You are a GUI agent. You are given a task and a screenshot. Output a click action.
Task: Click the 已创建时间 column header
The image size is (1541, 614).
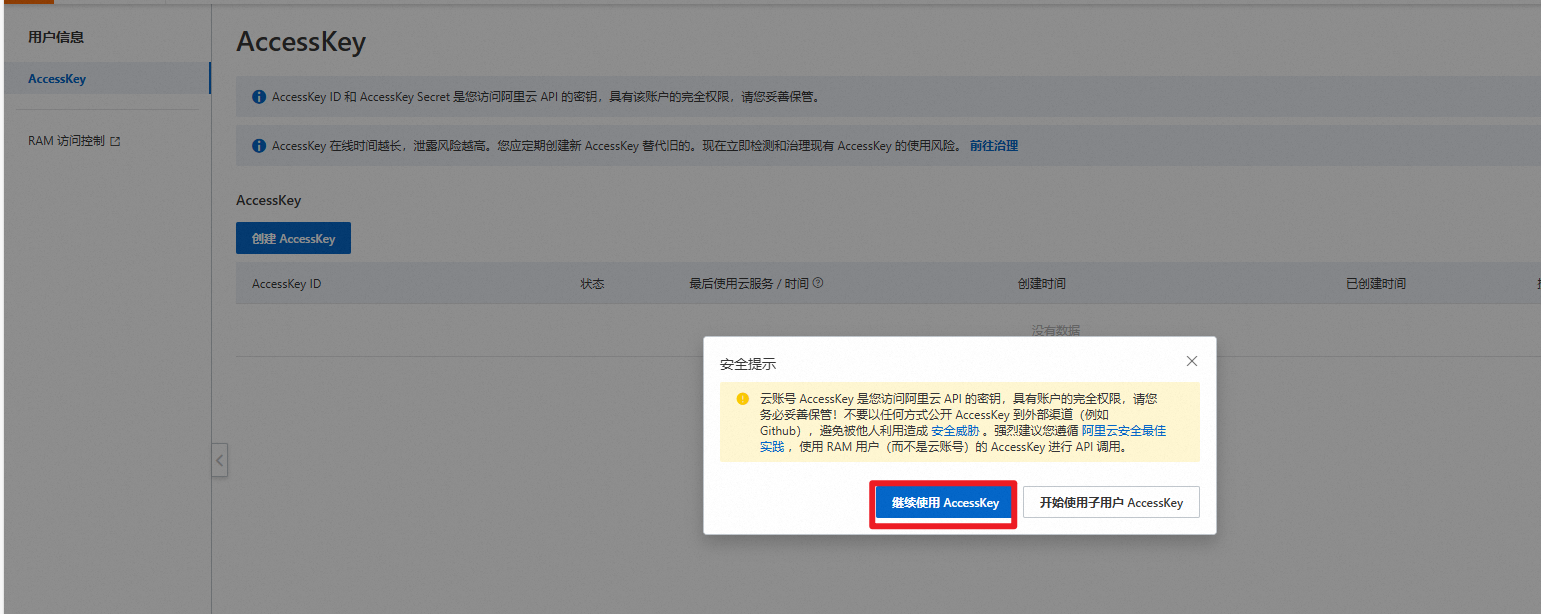(x=1376, y=284)
